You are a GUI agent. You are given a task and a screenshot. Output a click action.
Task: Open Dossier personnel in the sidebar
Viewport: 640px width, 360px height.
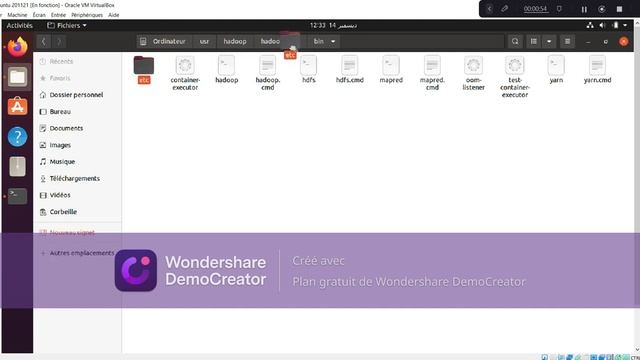coord(77,95)
